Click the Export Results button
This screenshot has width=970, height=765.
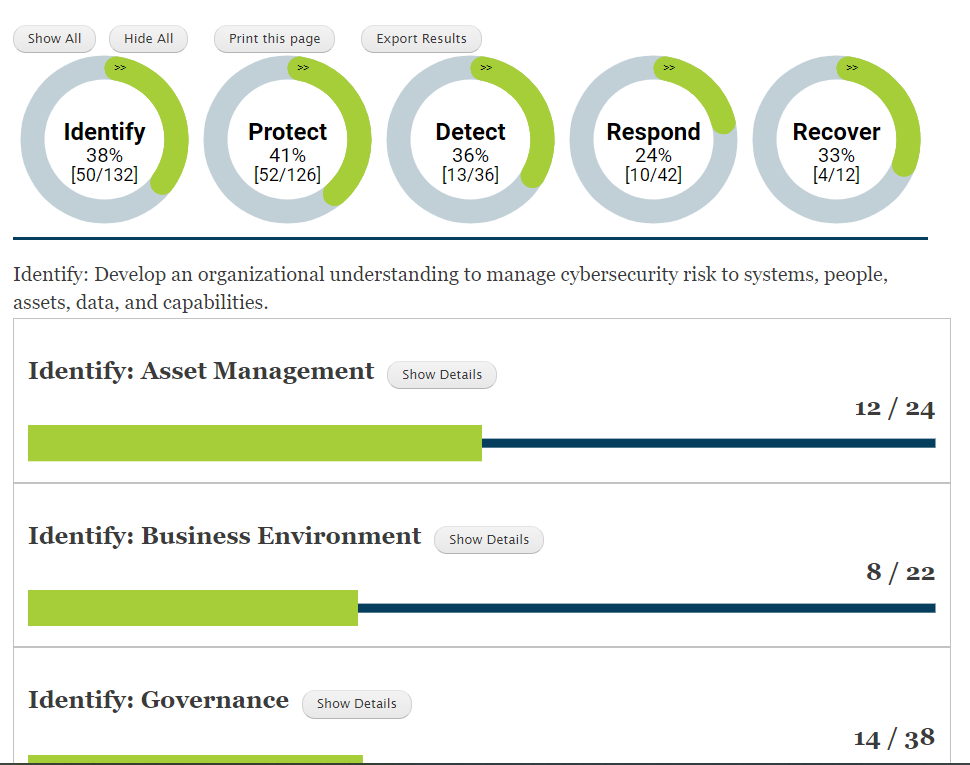(x=421, y=39)
